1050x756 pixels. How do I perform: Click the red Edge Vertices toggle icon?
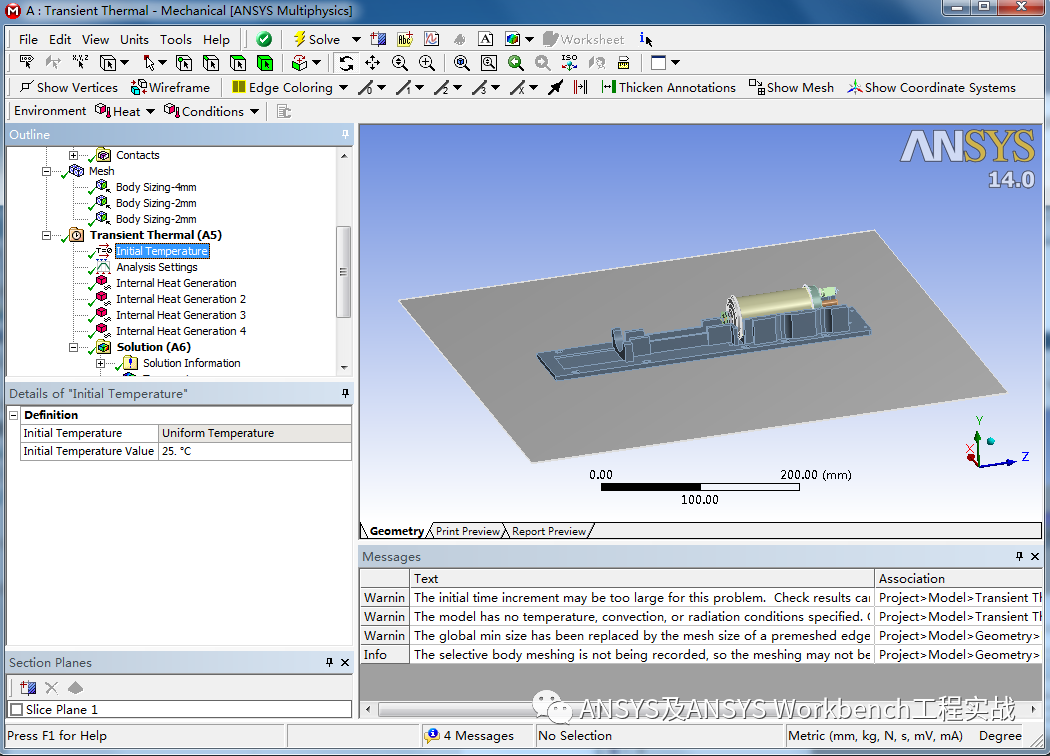pyautogui.click(x=580, y=88)
